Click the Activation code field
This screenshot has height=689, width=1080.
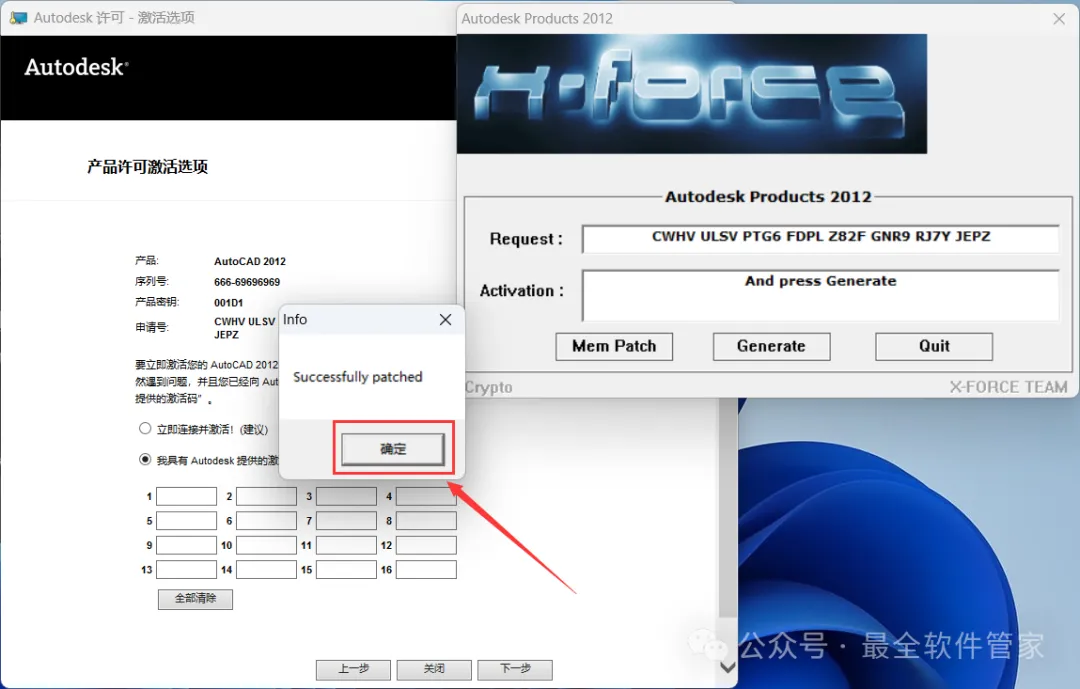820,295
